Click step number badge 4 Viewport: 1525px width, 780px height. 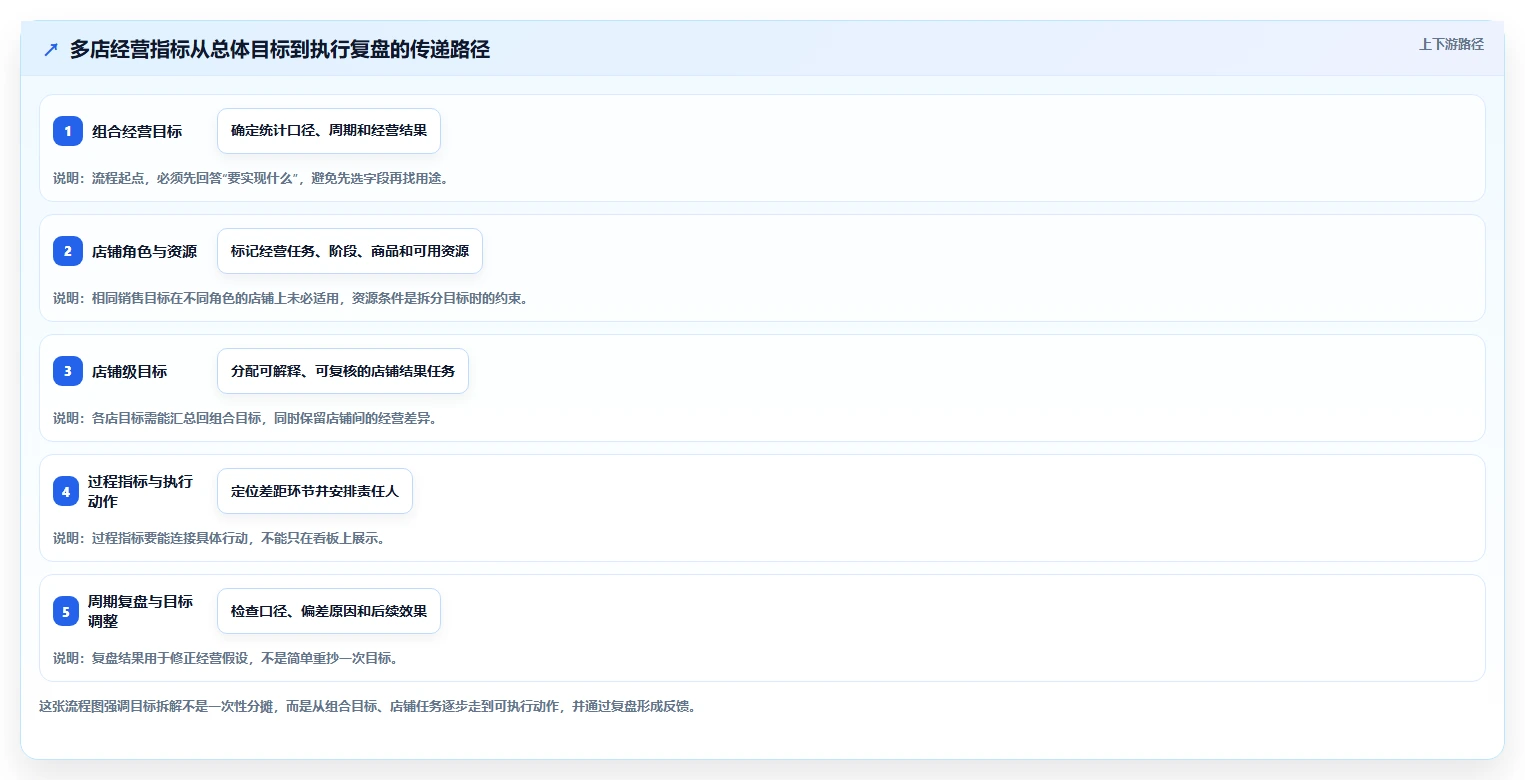tap(66, 491)
